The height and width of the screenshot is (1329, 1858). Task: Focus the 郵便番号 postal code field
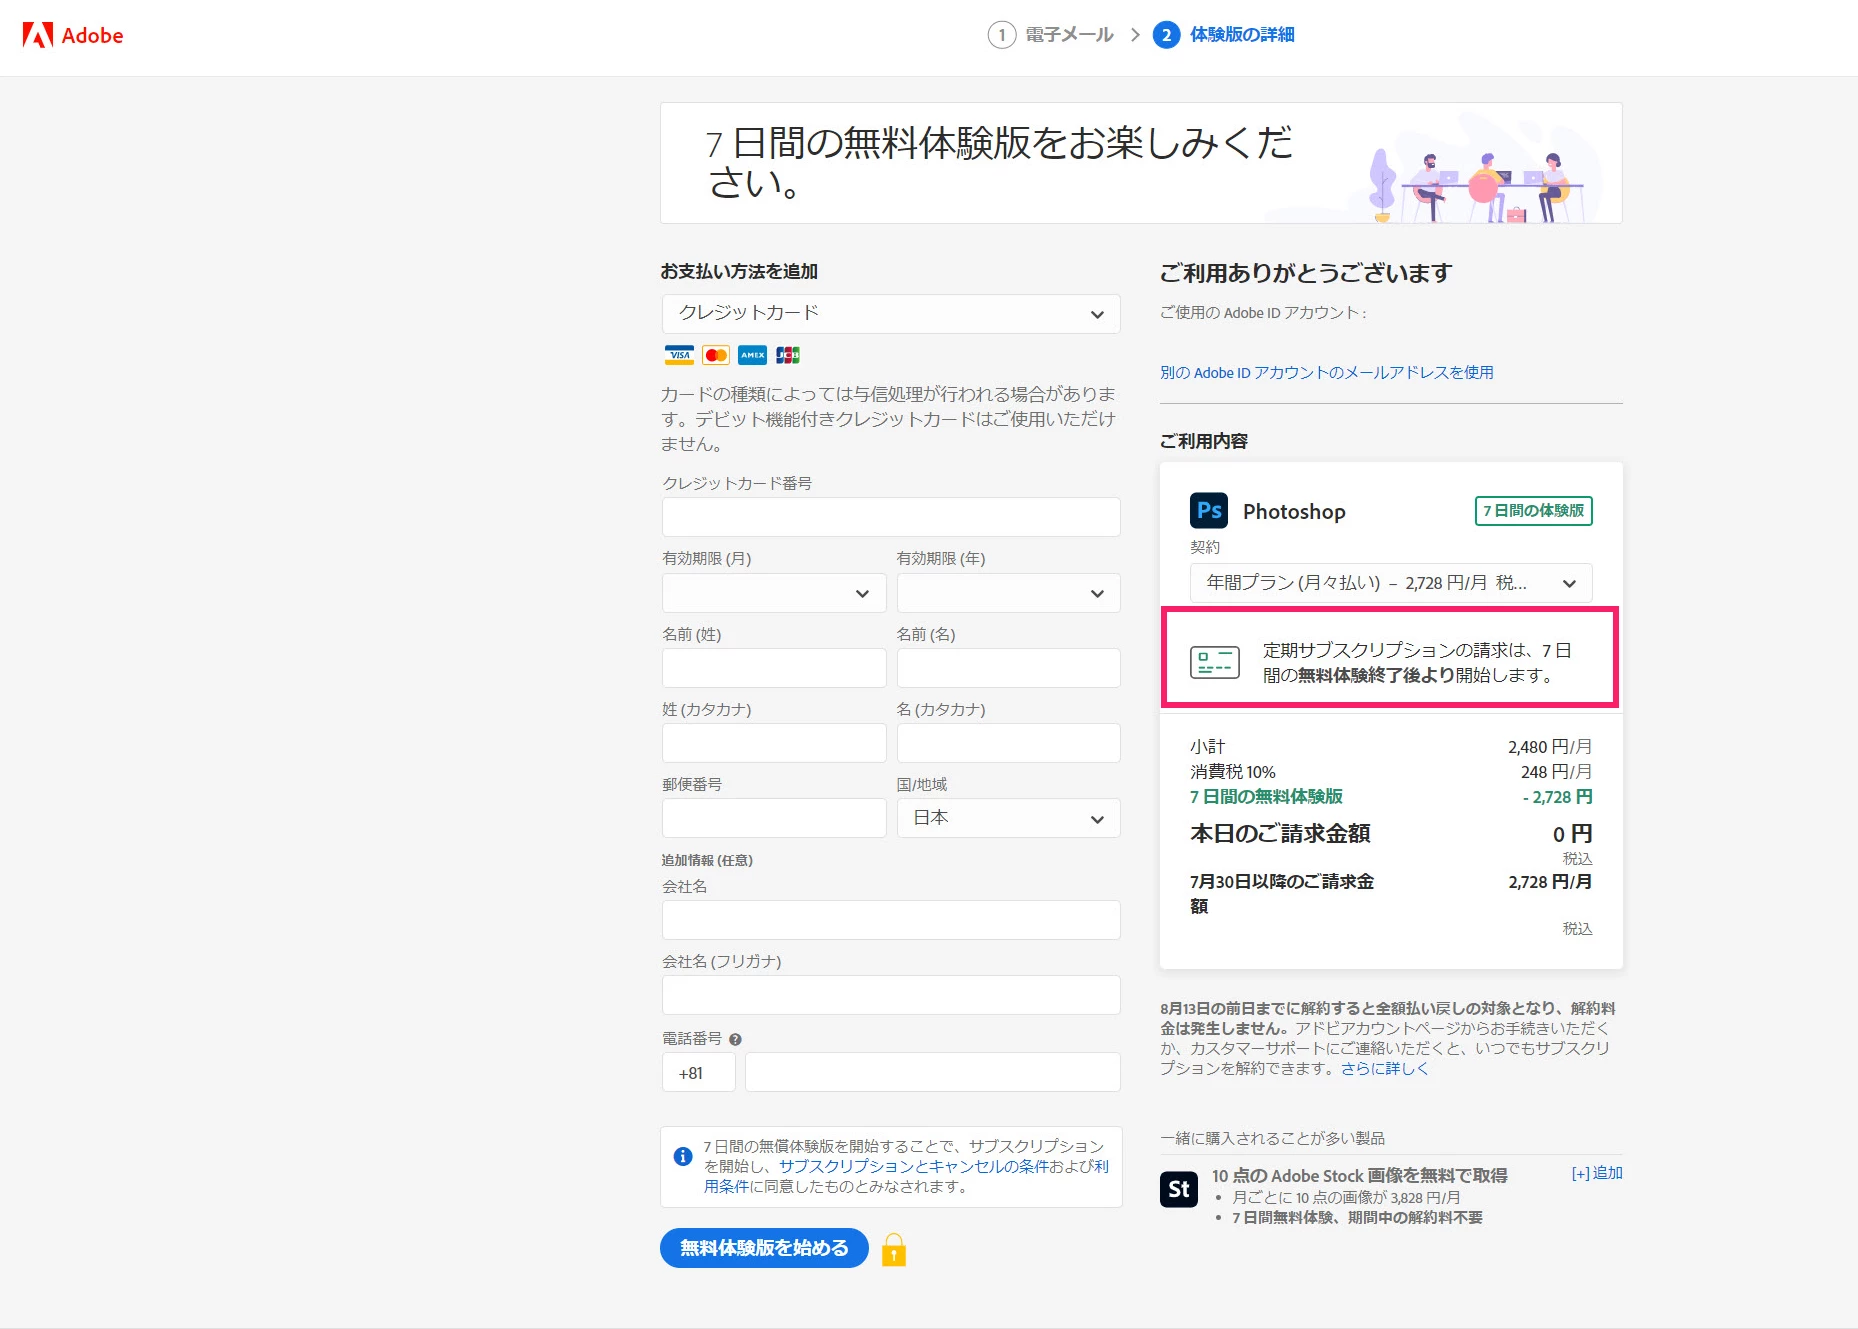(774, 818)
